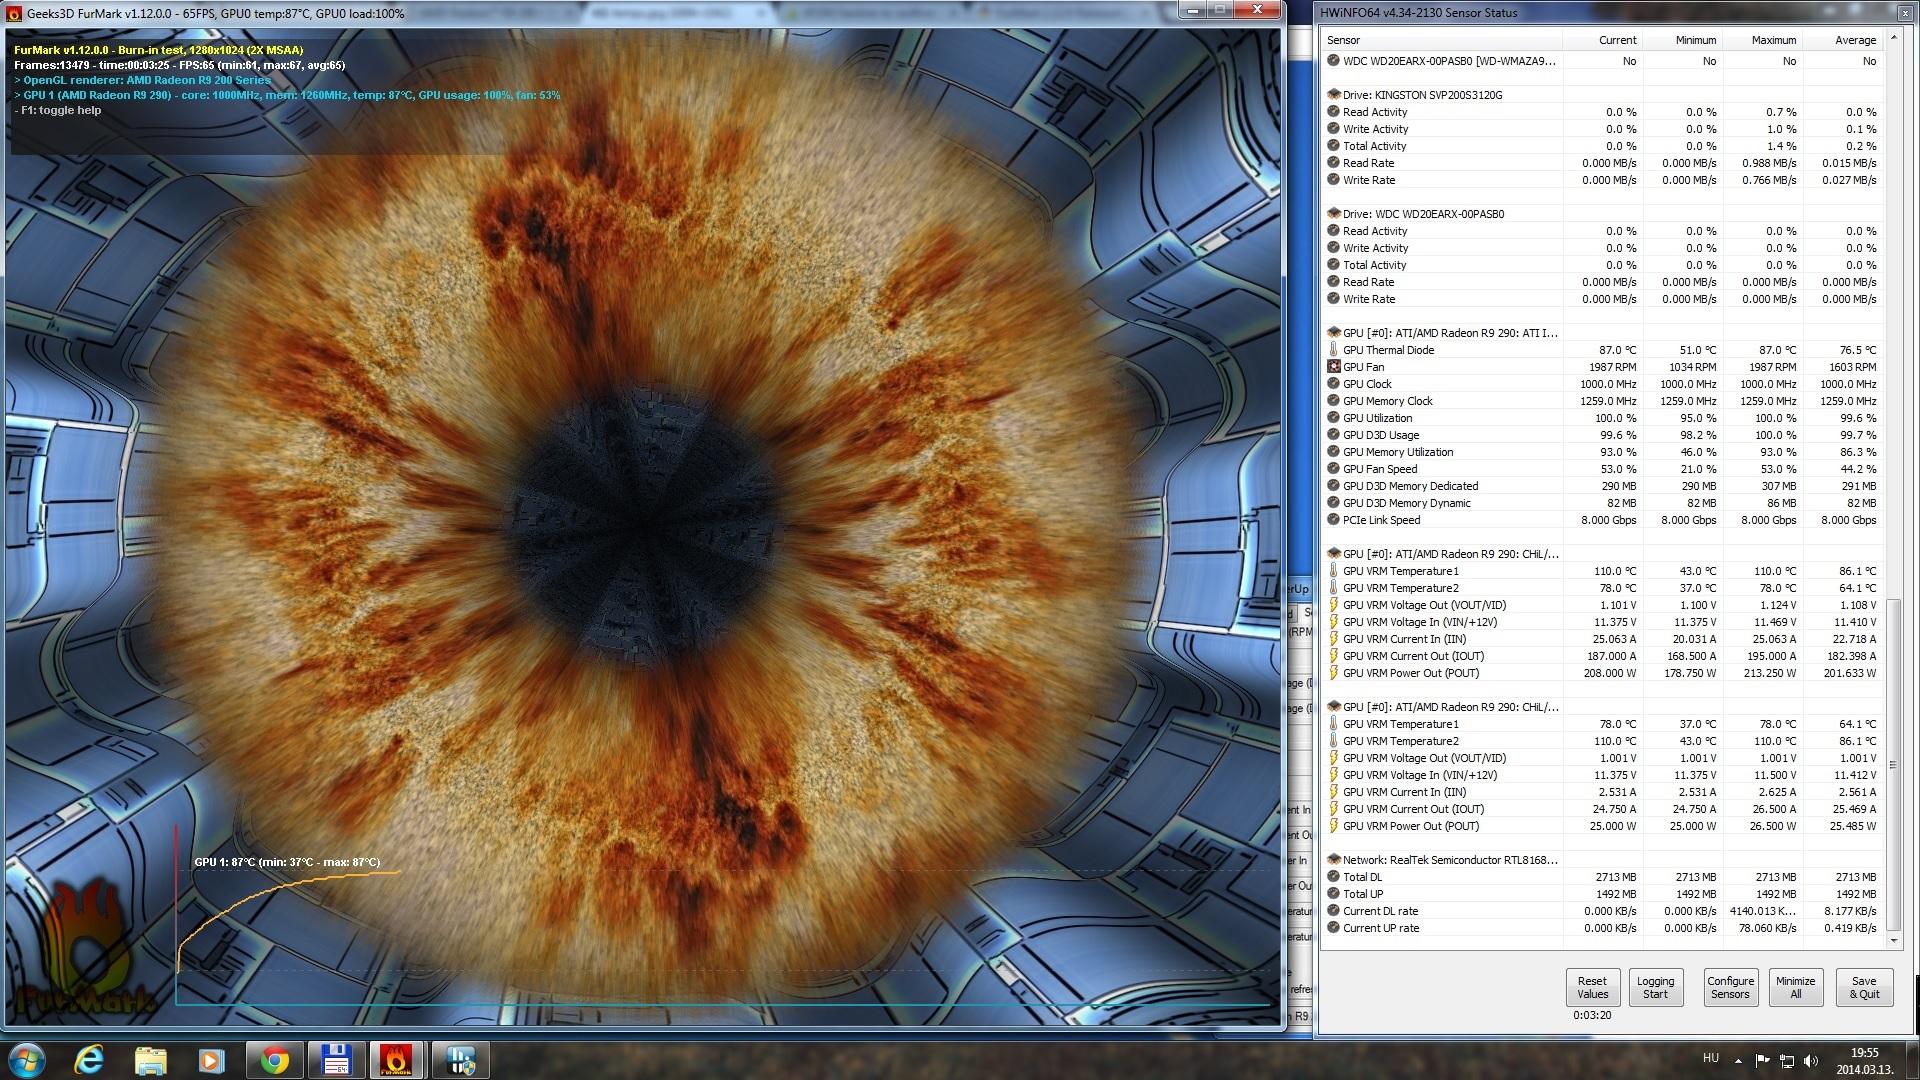Click the icon beside GPU Memory Clock
This screenshot has height=1080, width=1920.
1333,401
